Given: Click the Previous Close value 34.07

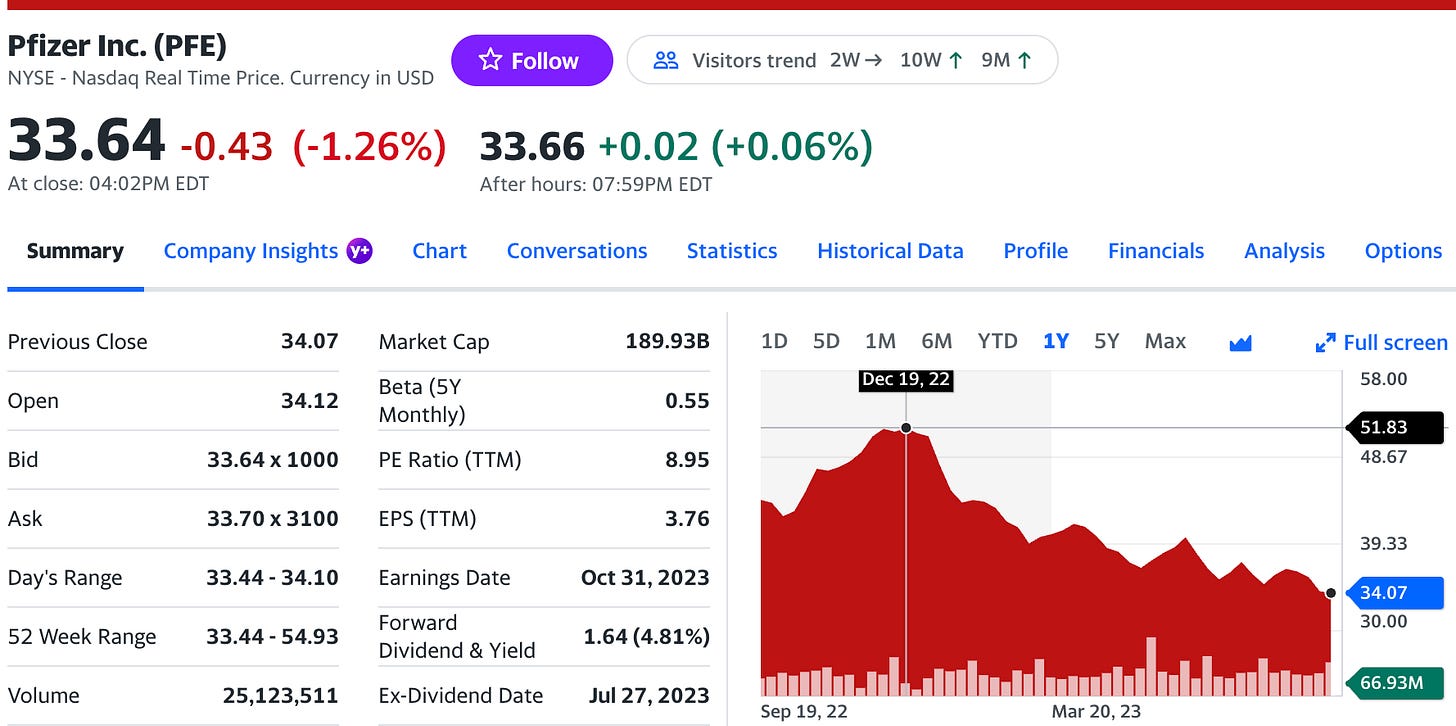Looking at the screenshot, I should (310, 342).
